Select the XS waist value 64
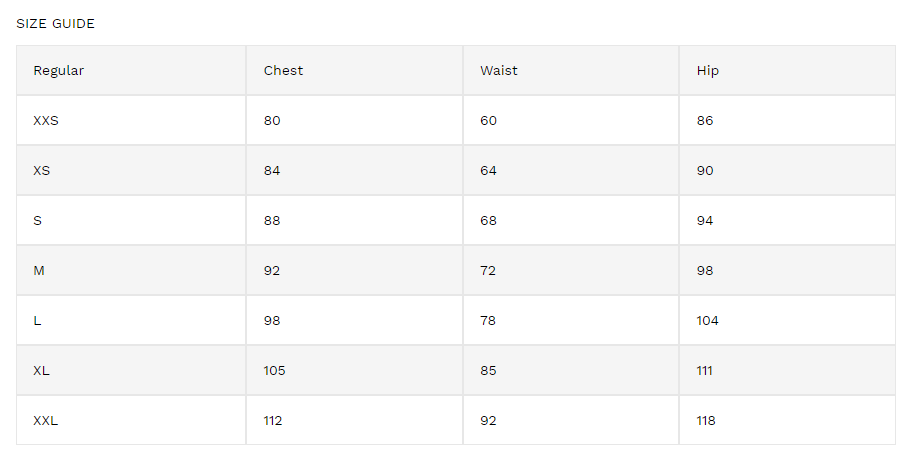Image resolution: width=912 pixels, height=470 pixels. click(x=488, y=171)
